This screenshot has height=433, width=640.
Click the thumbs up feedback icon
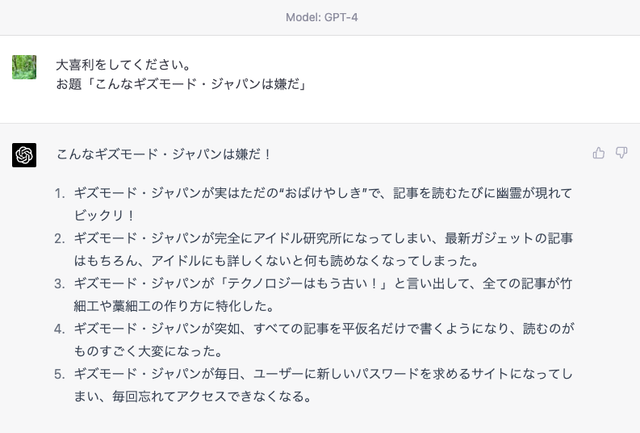click(x=598, y=153)
